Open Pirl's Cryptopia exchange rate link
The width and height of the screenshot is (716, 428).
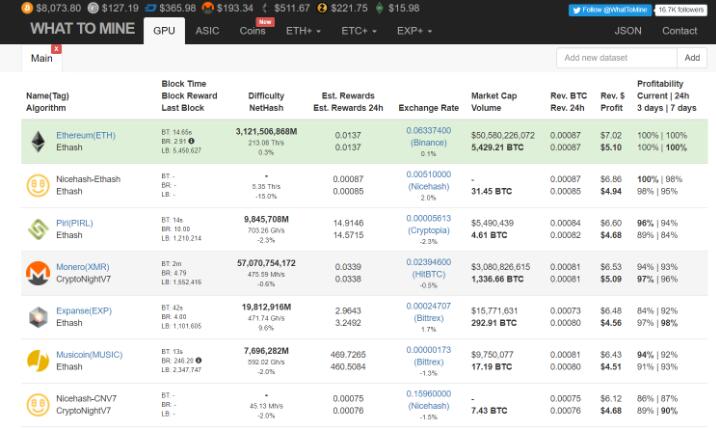tap(428, 224)
